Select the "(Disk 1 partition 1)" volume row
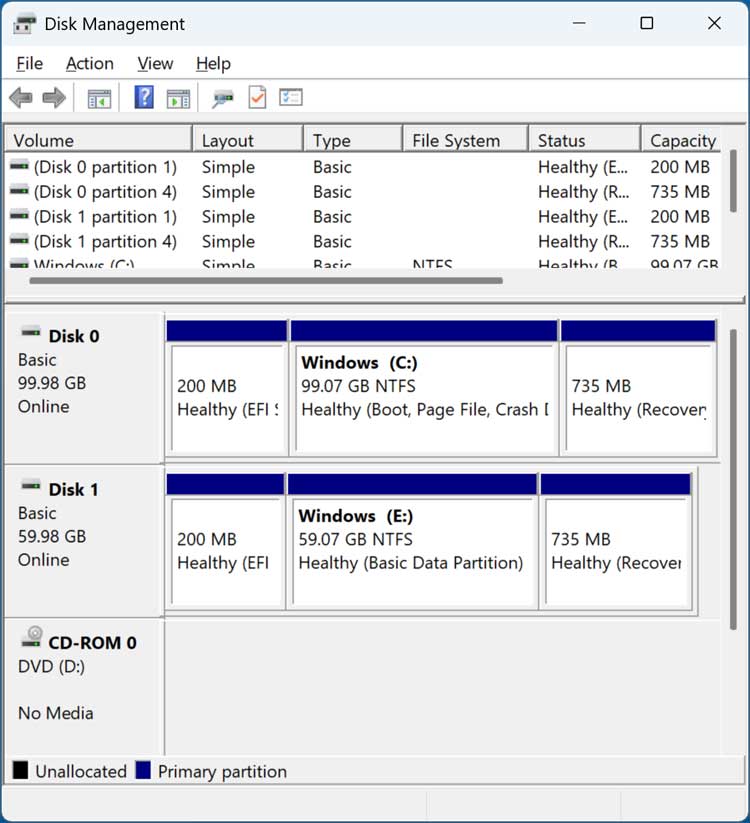 pos(363,216)
